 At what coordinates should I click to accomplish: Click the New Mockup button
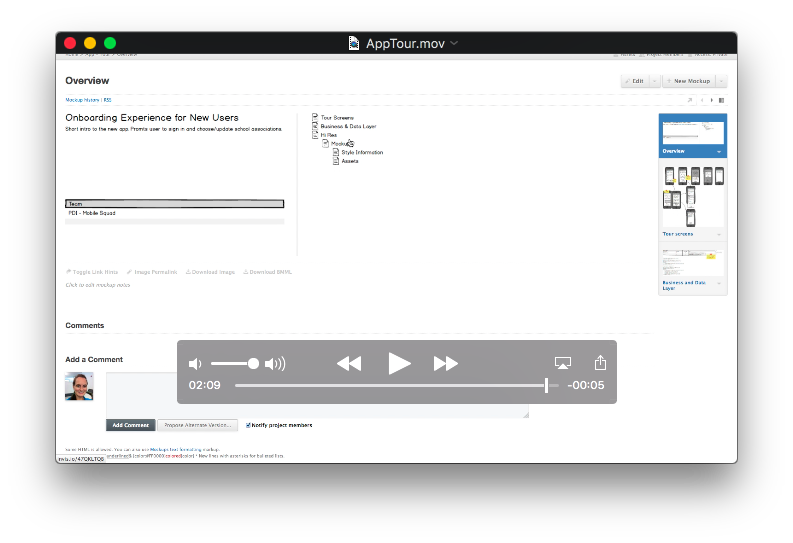(x=689, y=81)
